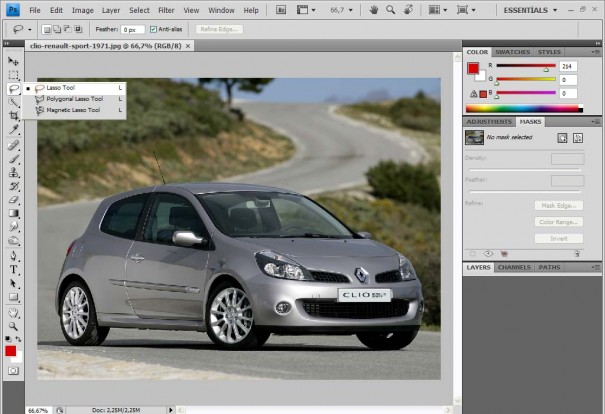Choose Polygonal Lasso Tool from flyout
605x414 pixels.
74,99
